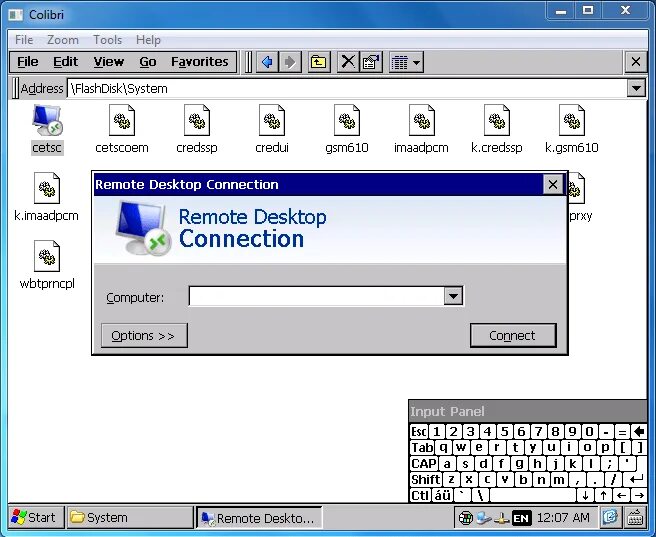This screenshot has height=537, width=656.
Task: Expand the Address bar dropdown
Action: coord(636,88)
